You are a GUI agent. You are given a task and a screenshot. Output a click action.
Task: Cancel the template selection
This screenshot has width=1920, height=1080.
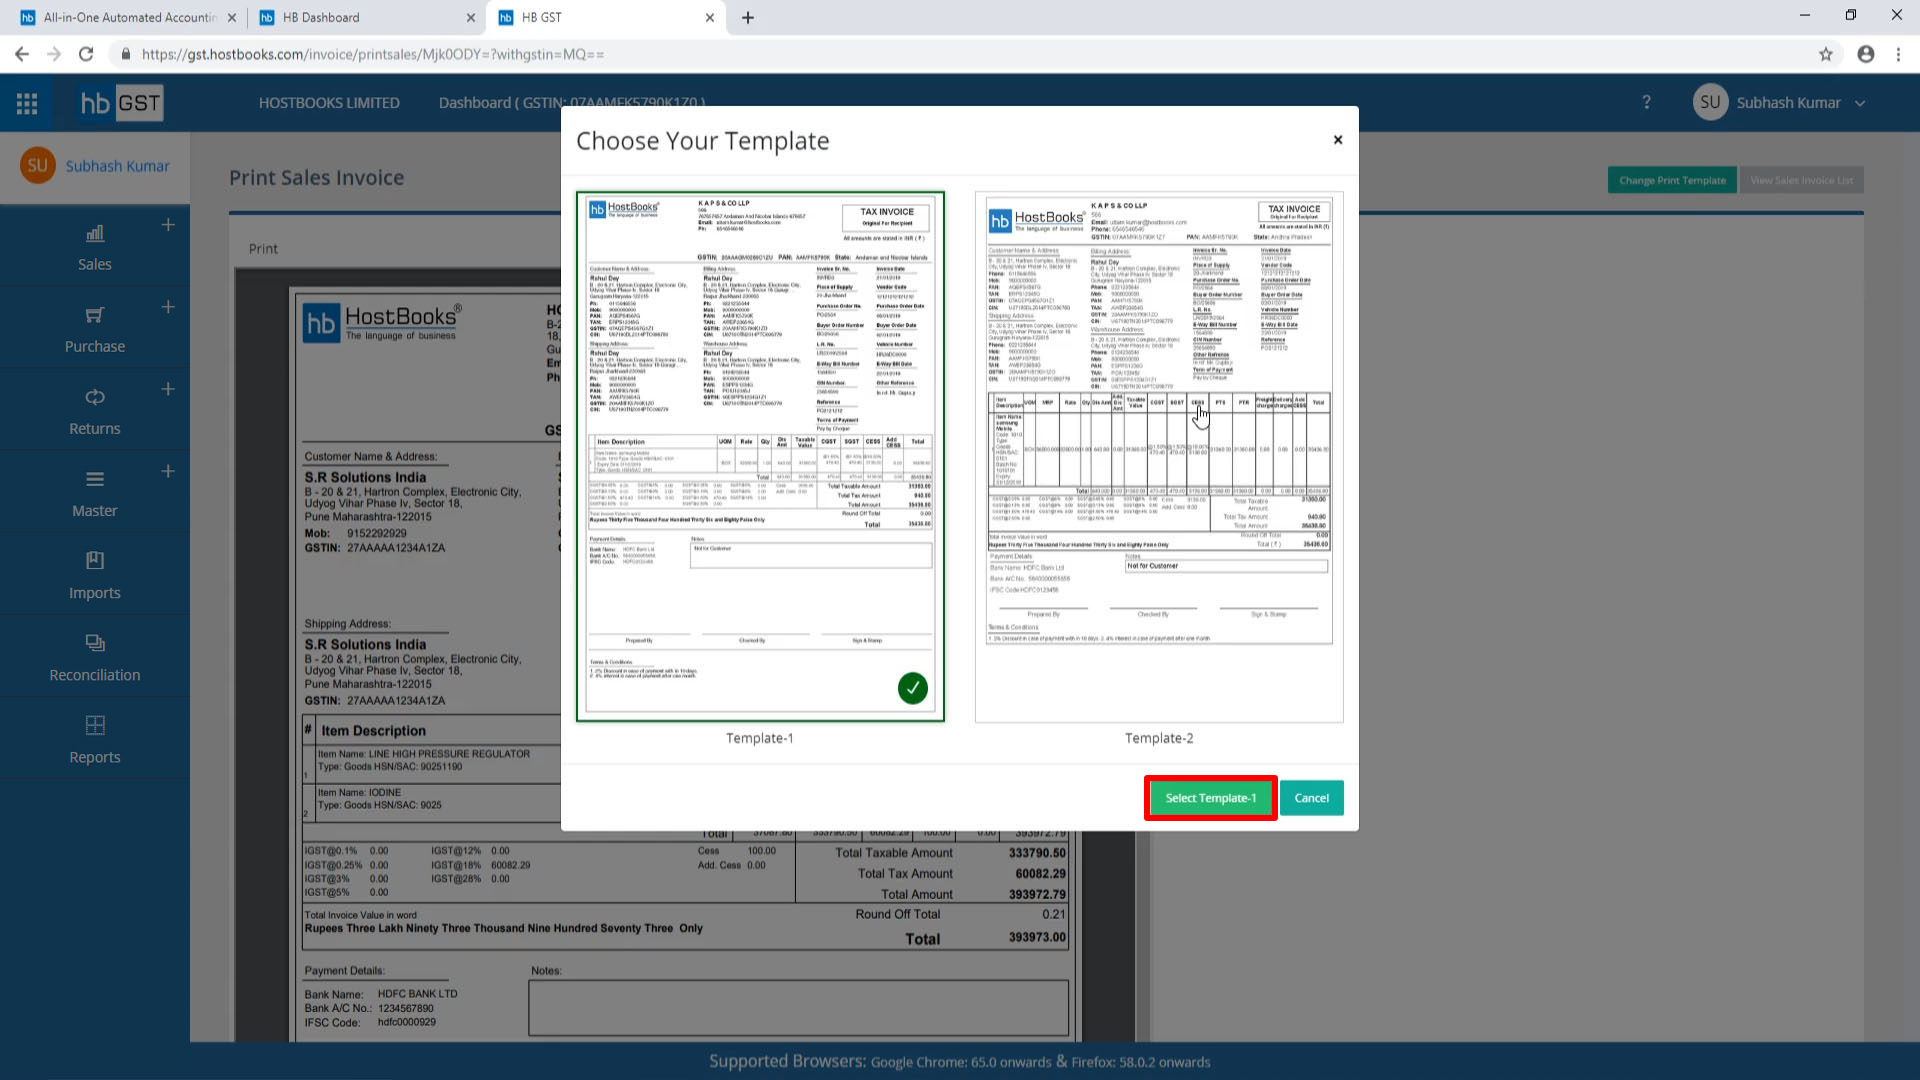pyautogui.click(x=1311, y=798)
